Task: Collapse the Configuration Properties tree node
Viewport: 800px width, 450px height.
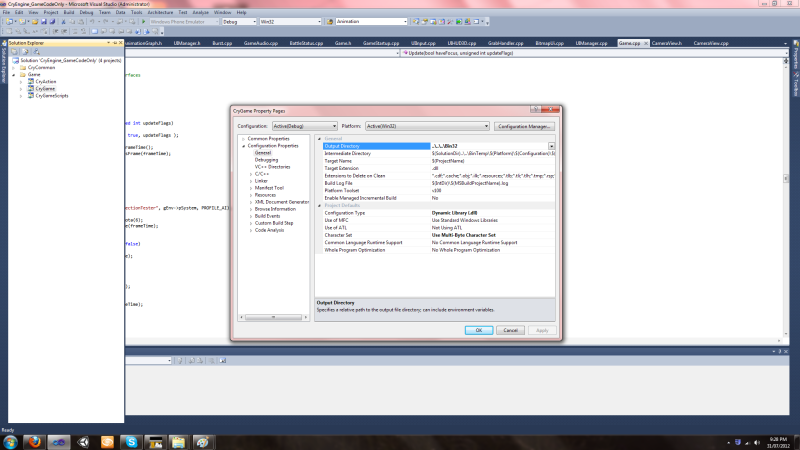Action: 243,146
